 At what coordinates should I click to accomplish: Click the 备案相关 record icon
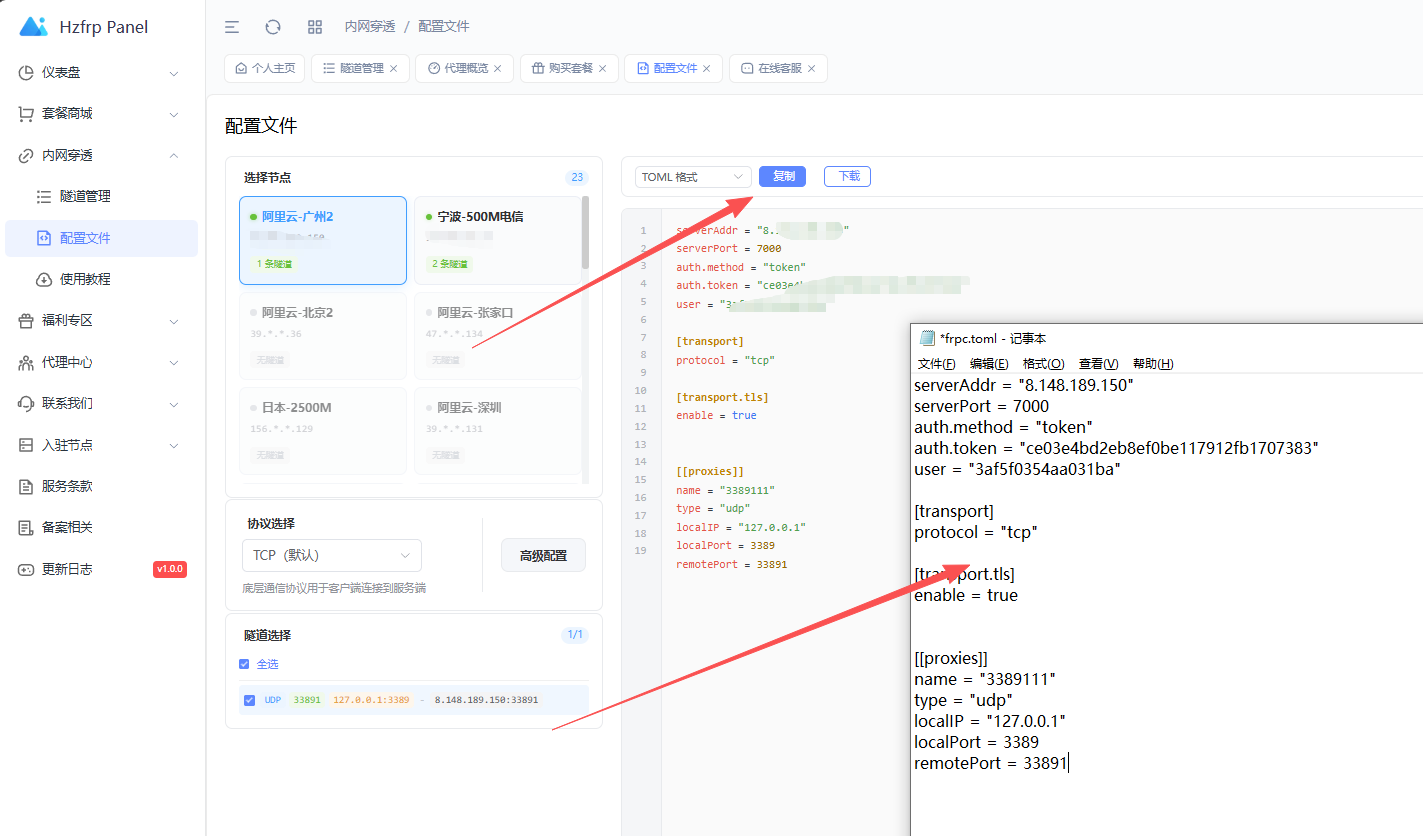click(x=26, y=528)
